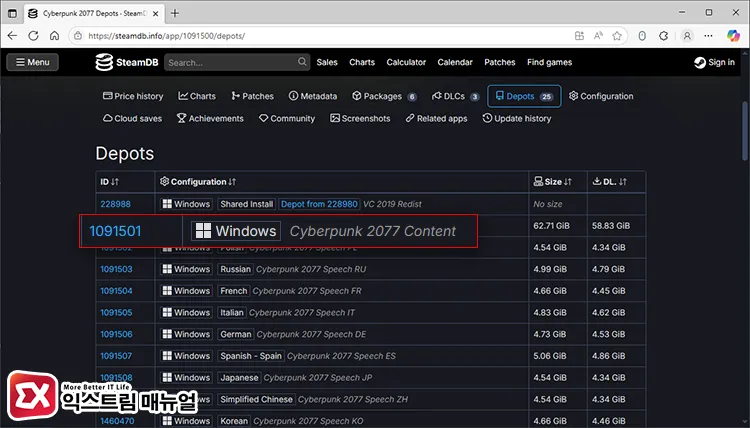The width and height of the screenshot is (750, 428).
Task: Open the Sales page
Action: click(327, 62)
